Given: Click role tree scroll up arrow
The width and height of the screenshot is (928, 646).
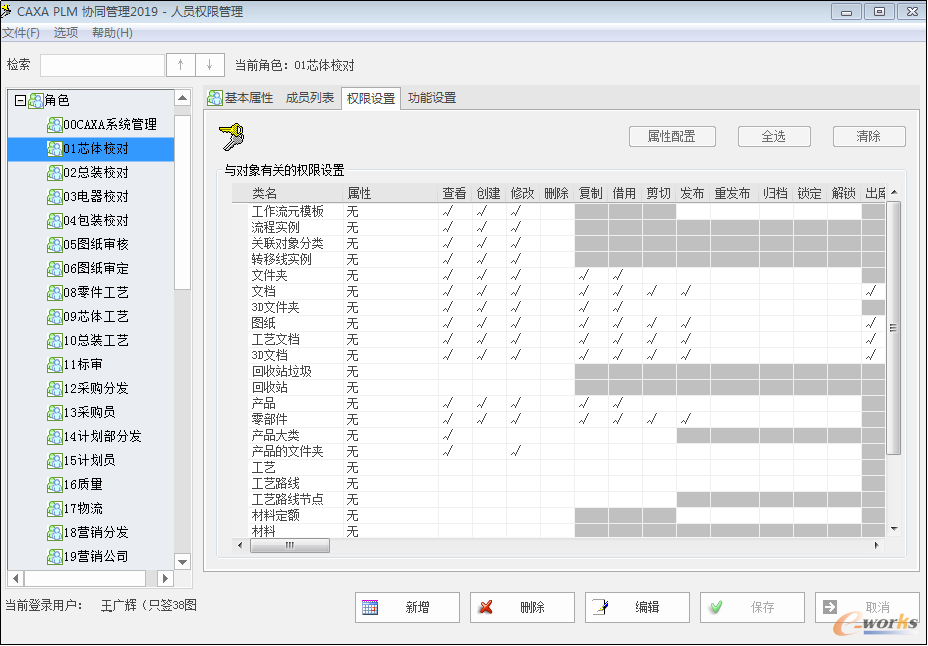Looking at the screenshot, I should coord(183,98).
